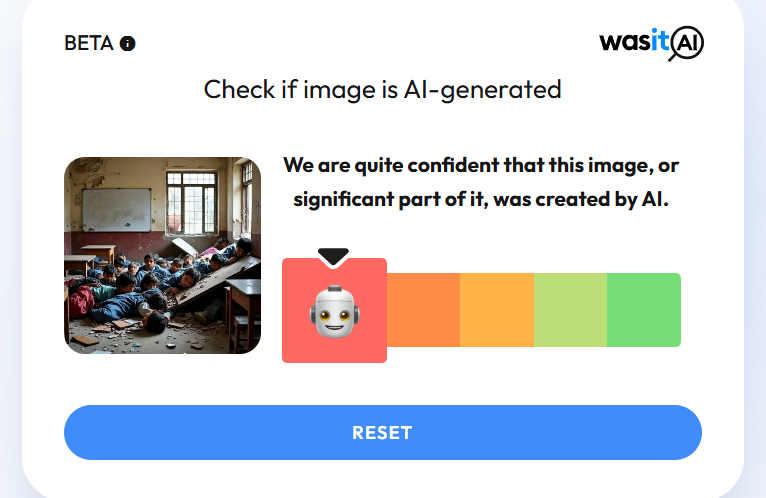
Task: Click the magnifier AI circle in logo
Action: click(x=686, y=43)
